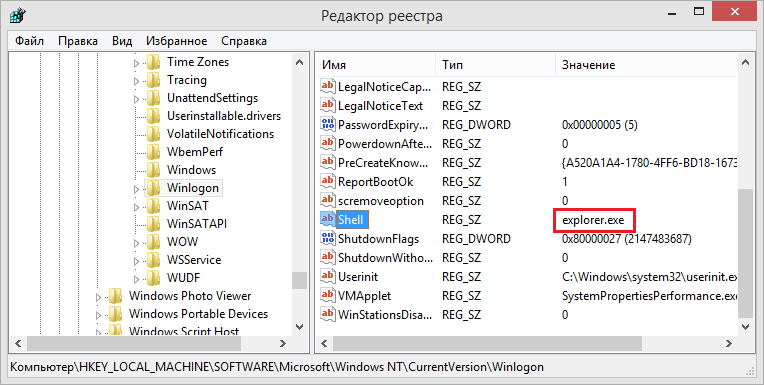Sort values by the Тип column header
Viewport: 764px width, 385px height.
(x=496, y=65)
